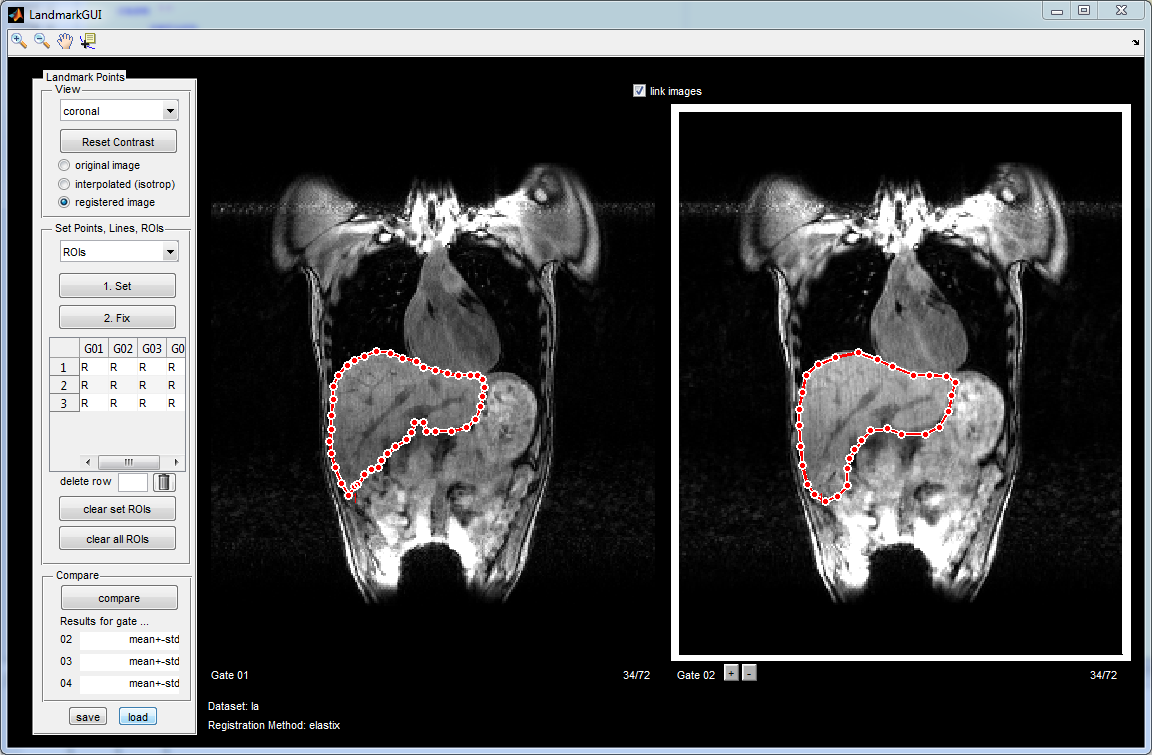
Task: Click the compare button
Action: [119, 598]
